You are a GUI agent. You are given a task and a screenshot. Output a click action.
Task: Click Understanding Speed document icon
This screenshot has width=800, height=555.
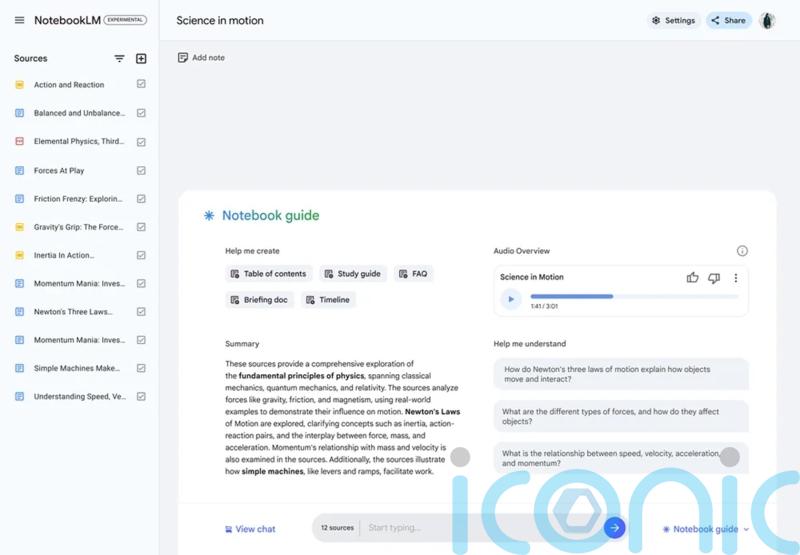(19, 396)
